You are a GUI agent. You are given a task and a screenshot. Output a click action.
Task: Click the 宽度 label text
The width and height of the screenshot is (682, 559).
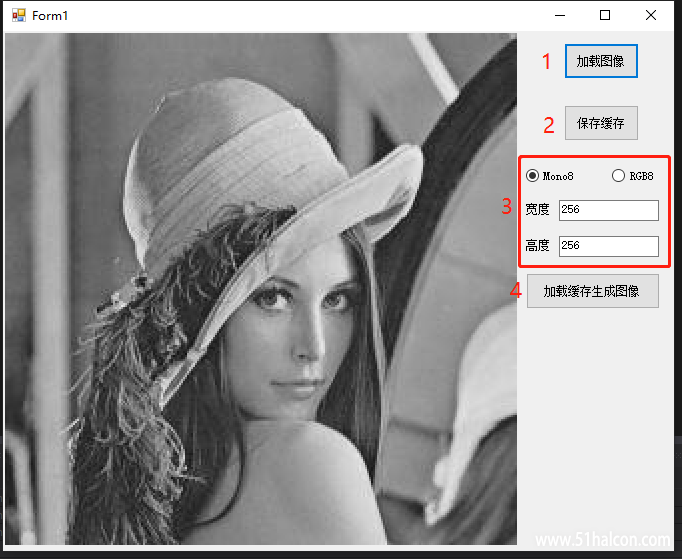[537, 209]
